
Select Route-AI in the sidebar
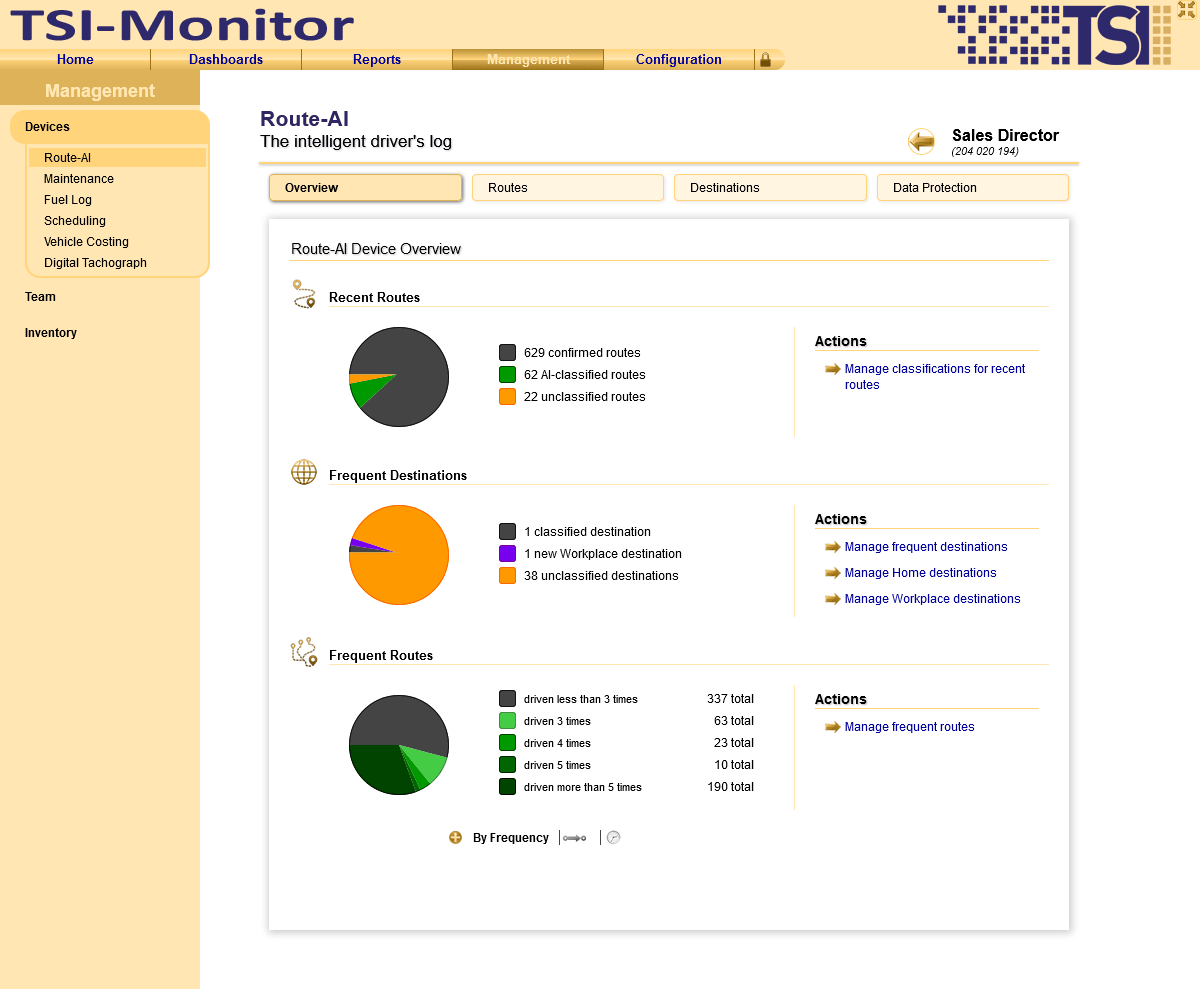[117, 158]
